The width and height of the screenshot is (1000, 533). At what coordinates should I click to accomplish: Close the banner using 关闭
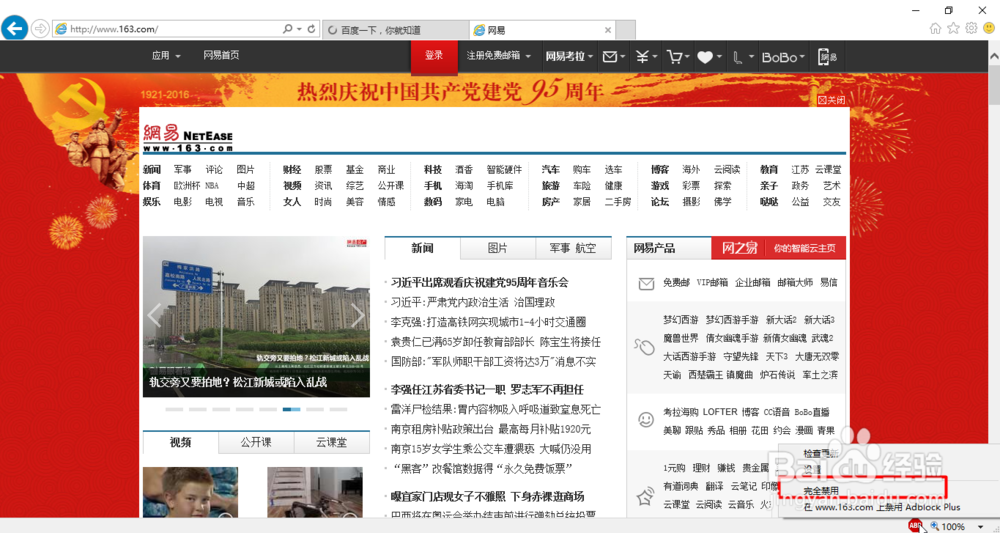(832, 100)
